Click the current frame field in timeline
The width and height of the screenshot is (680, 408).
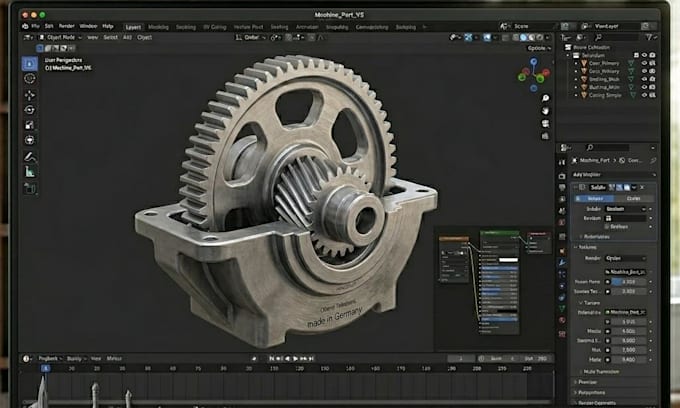pos(461,359)
